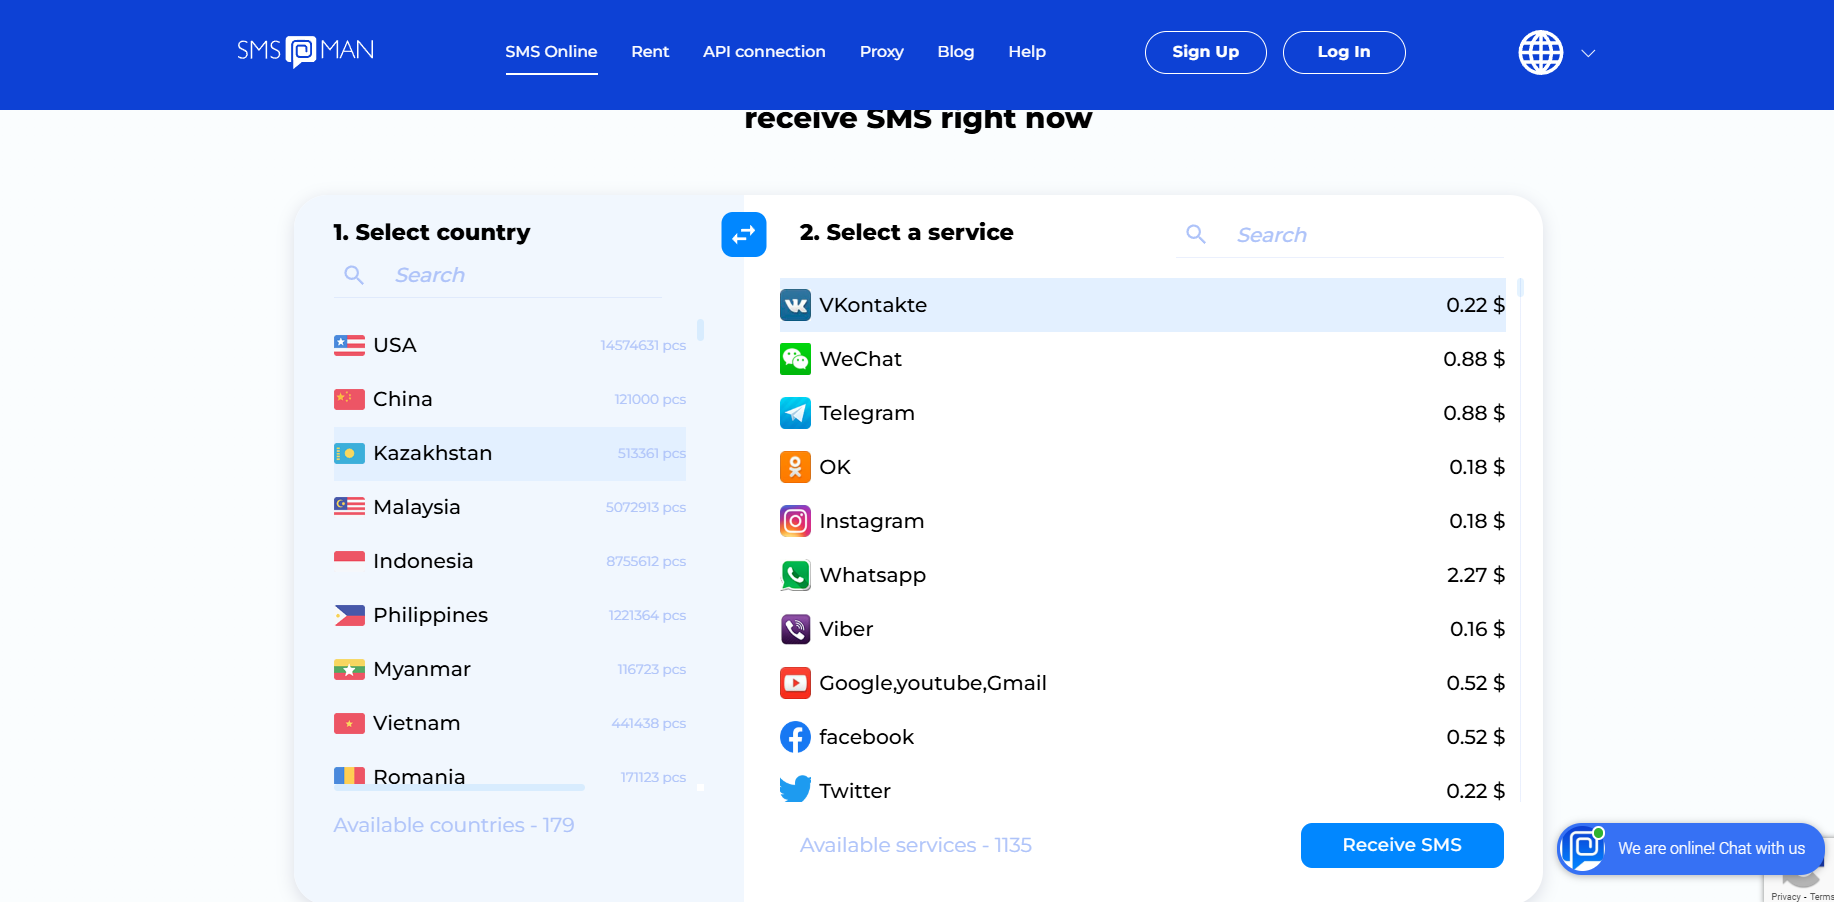The image size is (1834, 902).
Task: Click USA 14574631 pcs count
Action: click(x=643, y=345)
